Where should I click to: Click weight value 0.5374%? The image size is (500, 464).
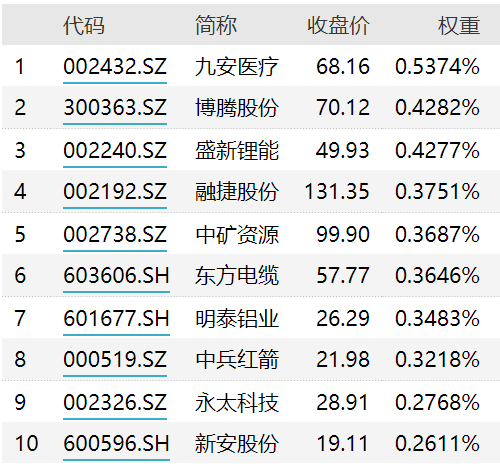point(437,66)
